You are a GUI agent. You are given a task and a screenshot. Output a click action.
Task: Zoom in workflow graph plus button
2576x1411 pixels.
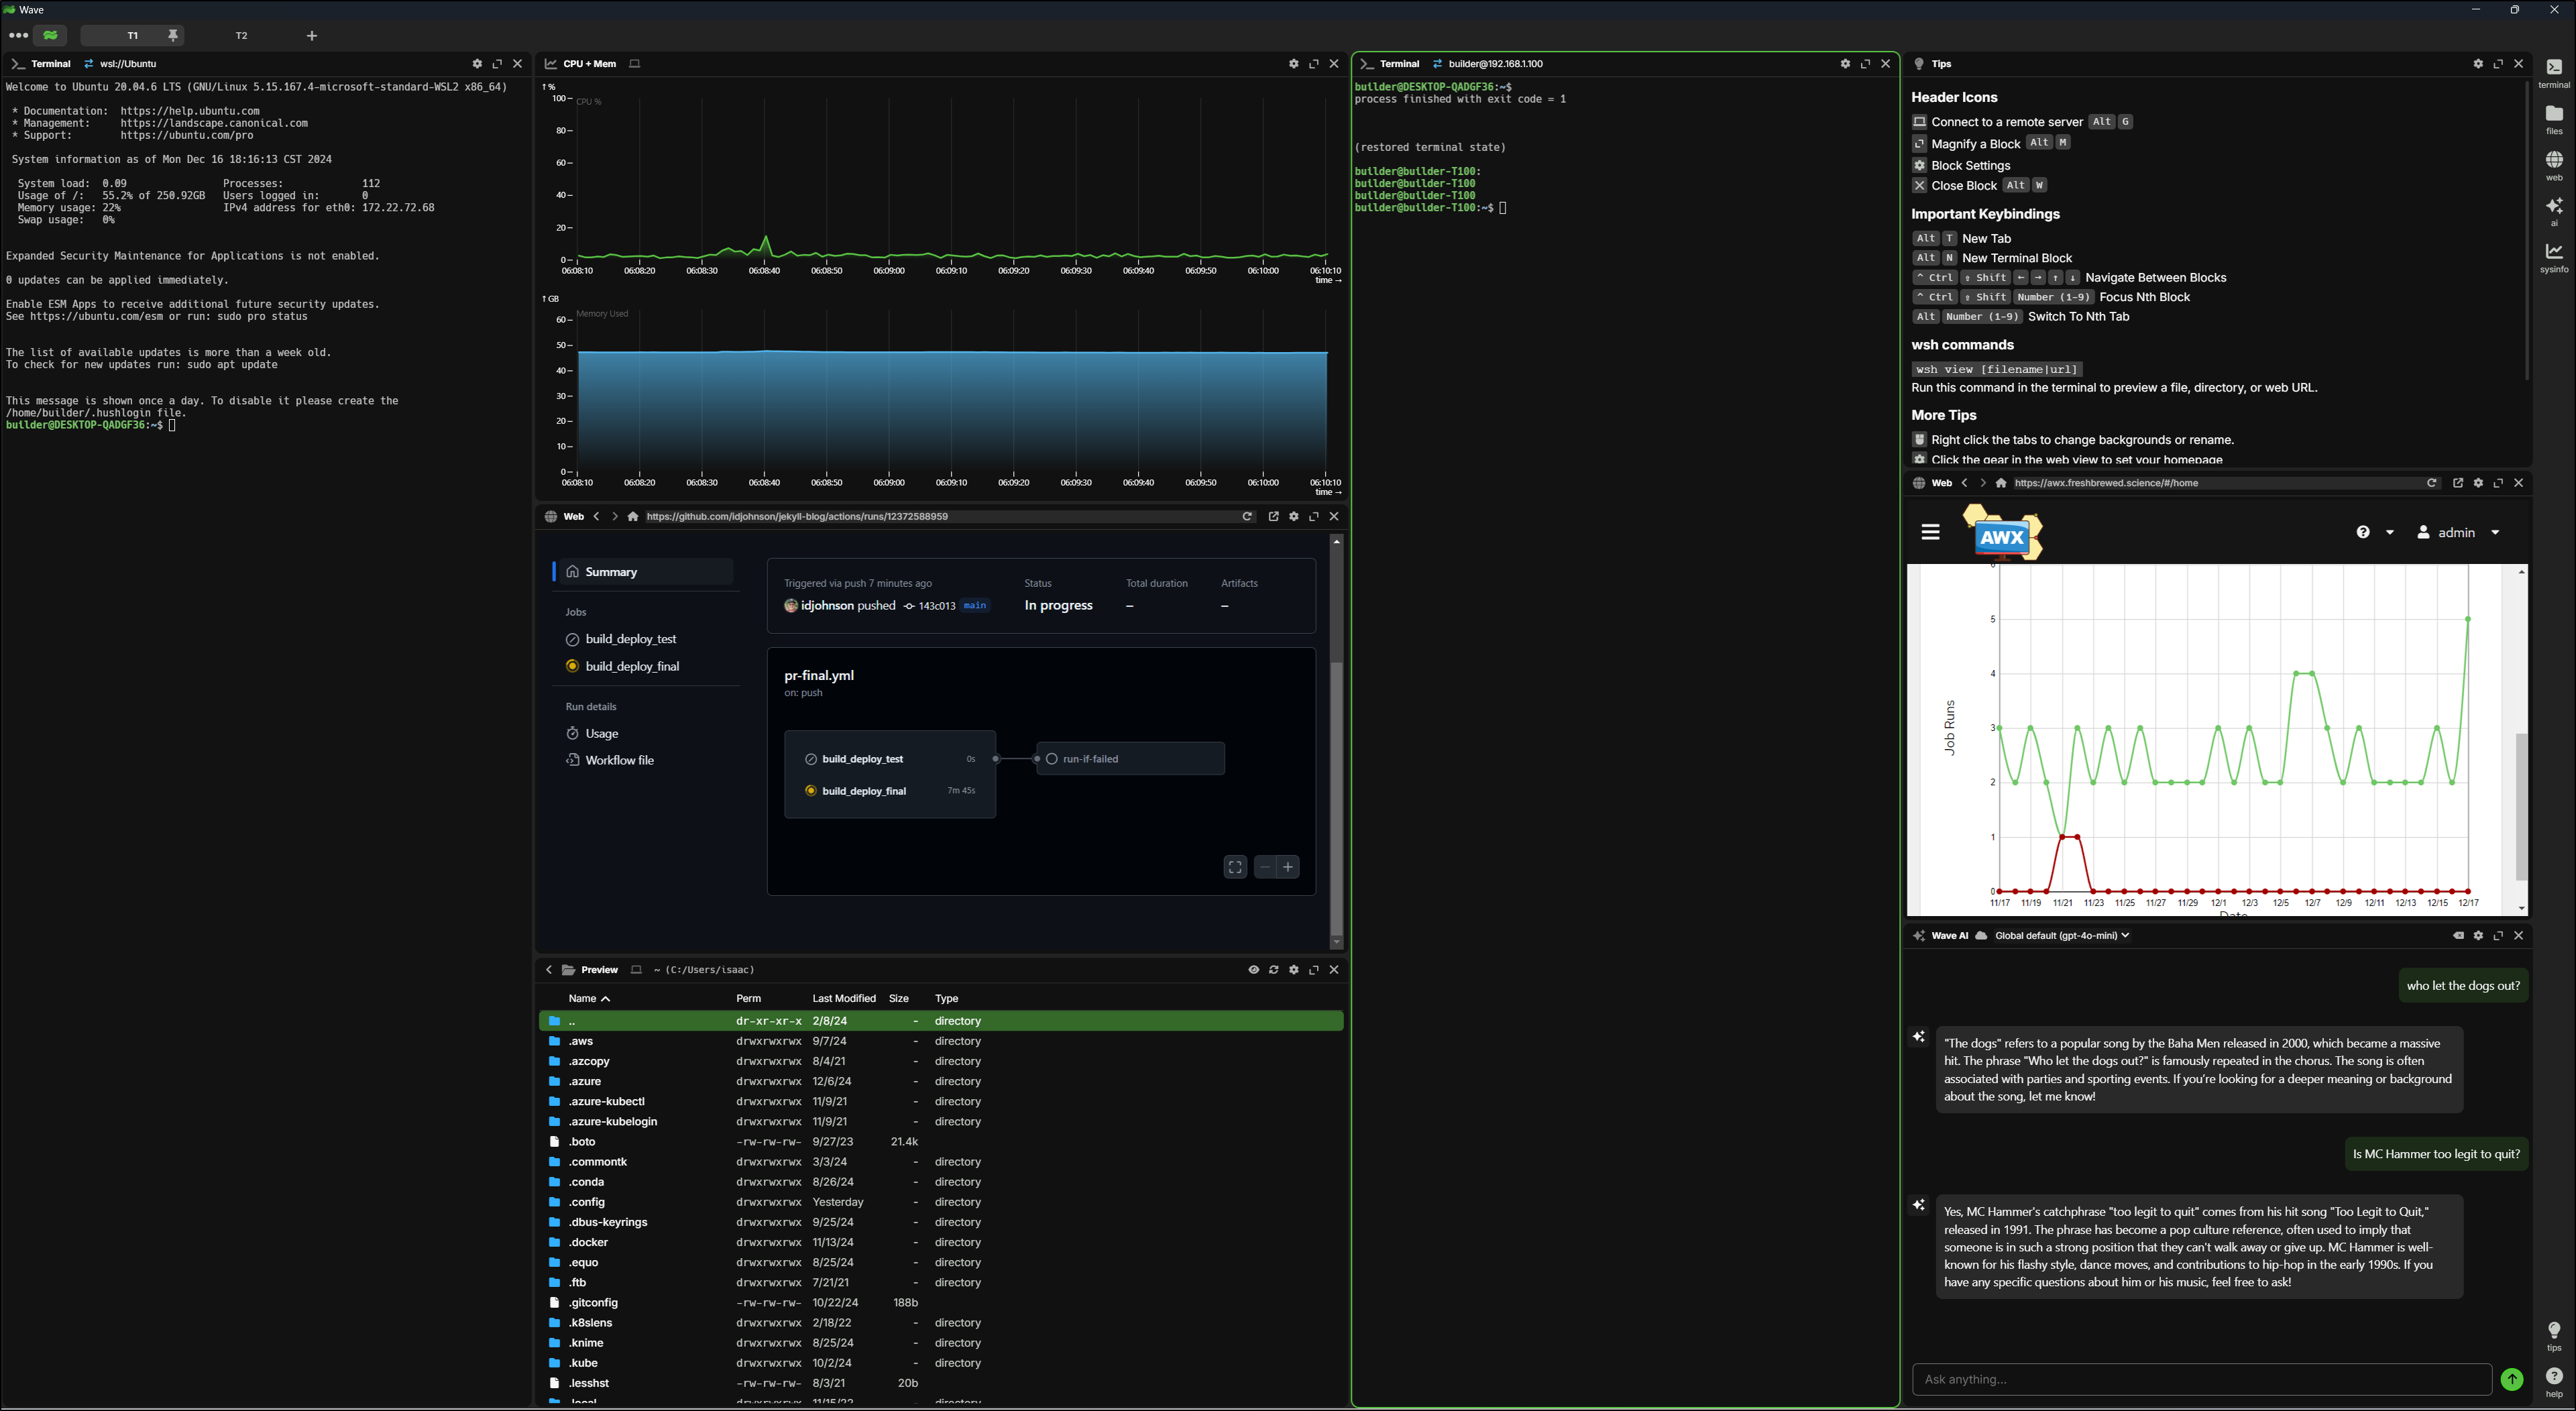(x=1288, y=867)
